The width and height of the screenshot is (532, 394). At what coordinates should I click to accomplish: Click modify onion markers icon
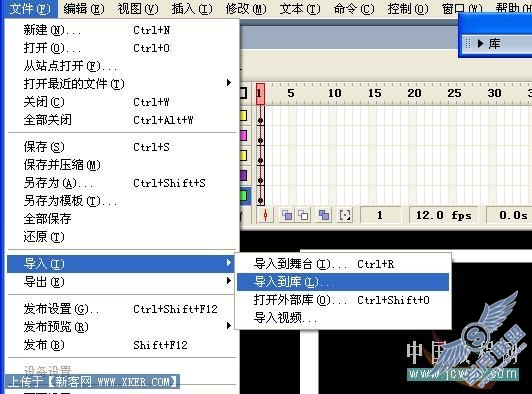[345, 215]
